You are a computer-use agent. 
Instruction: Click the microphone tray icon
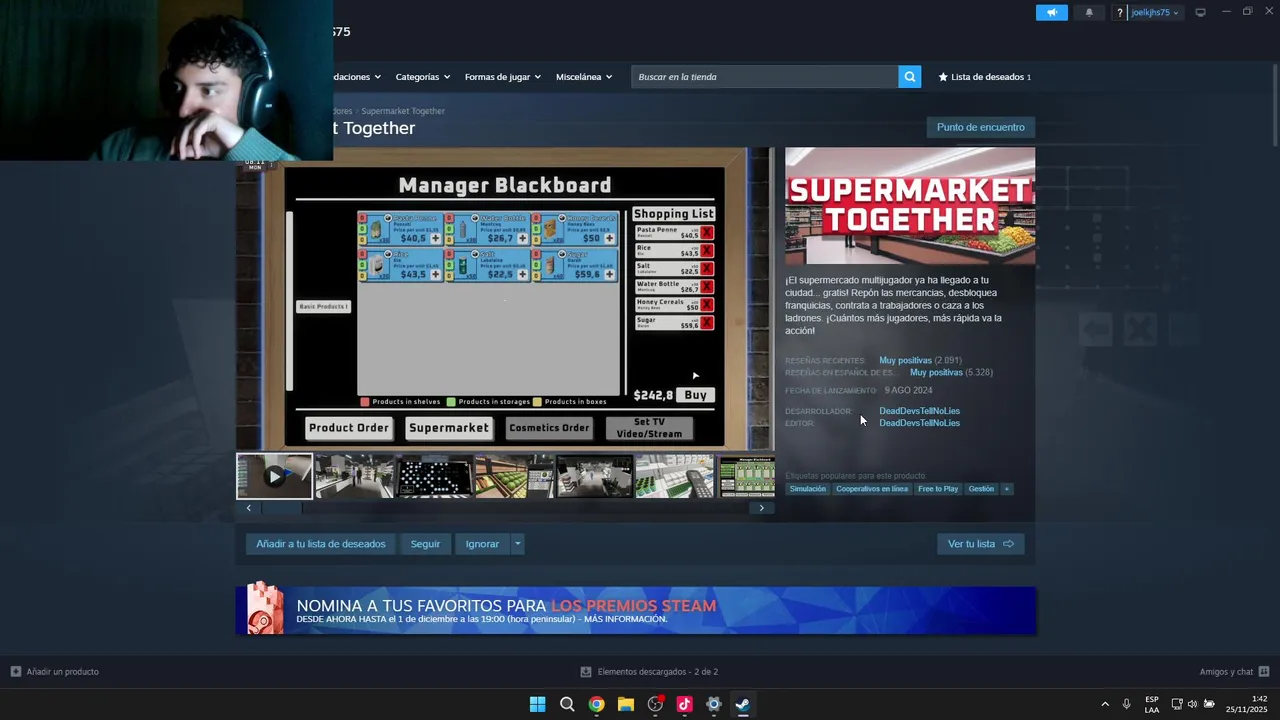[1127, 704]
